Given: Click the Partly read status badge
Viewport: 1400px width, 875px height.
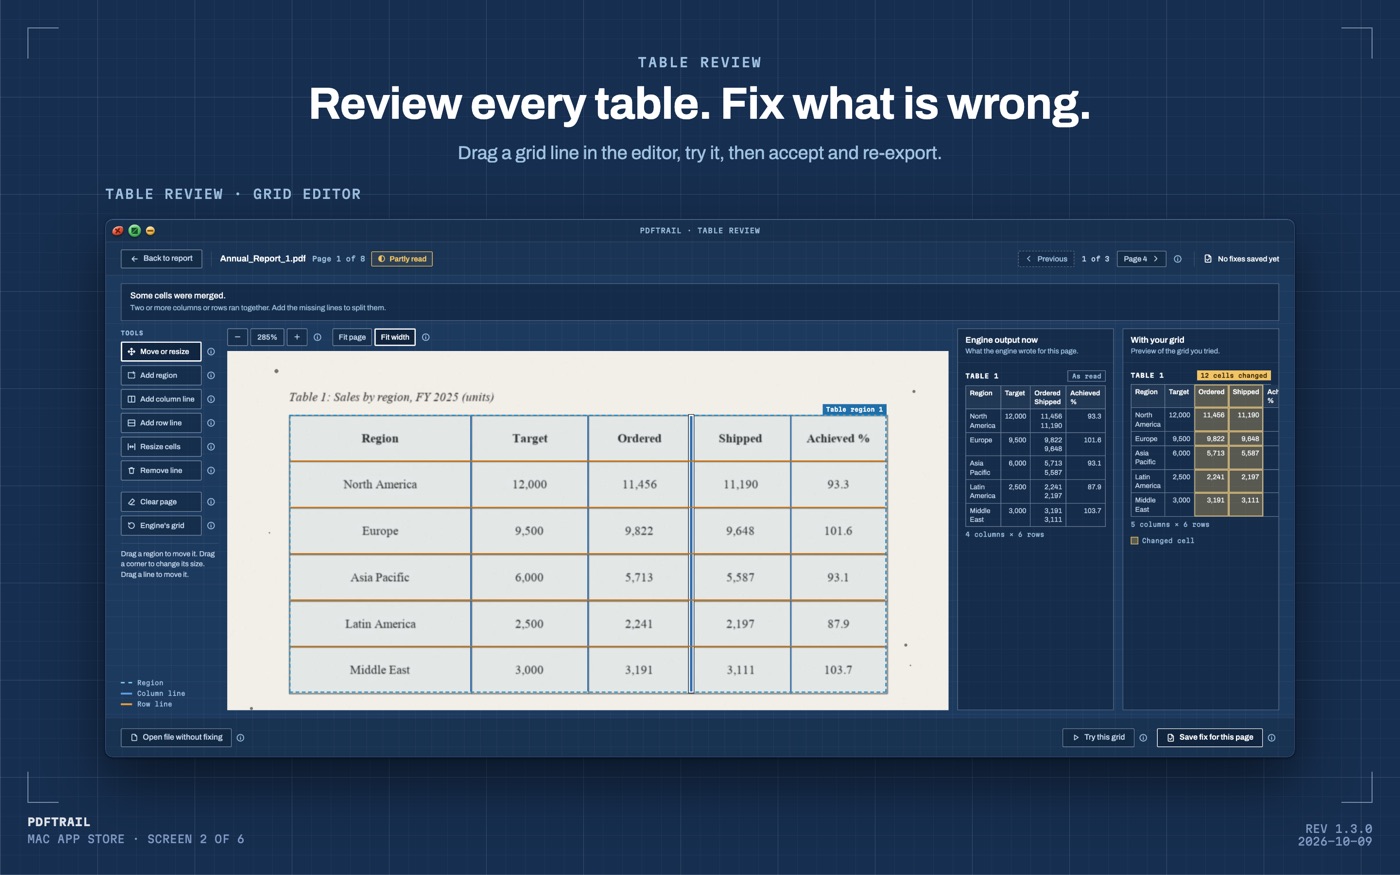Looking at the screenshot, I should 402,259.
